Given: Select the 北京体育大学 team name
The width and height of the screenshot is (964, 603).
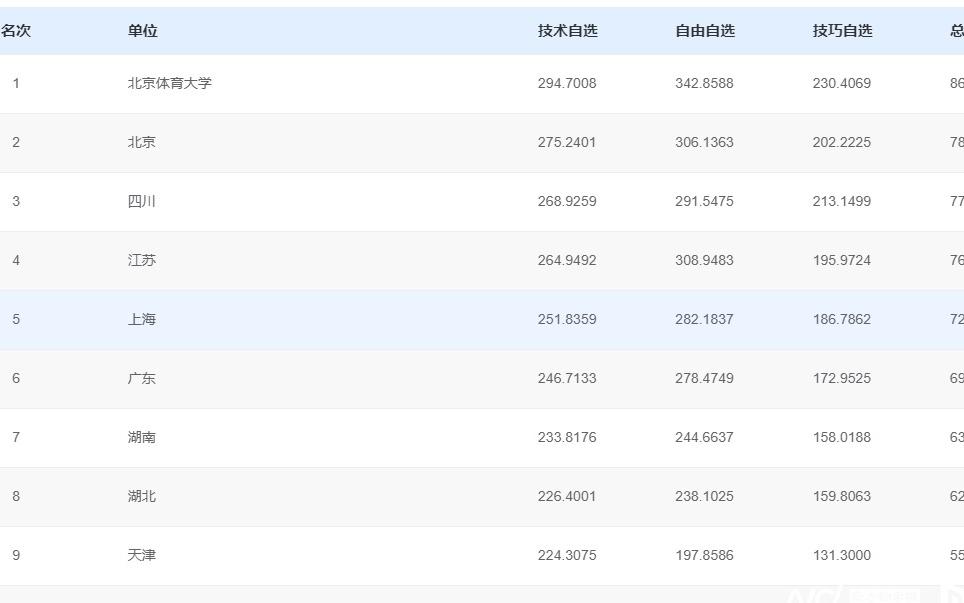Looking at the screenshot, I should coord(169,84).
